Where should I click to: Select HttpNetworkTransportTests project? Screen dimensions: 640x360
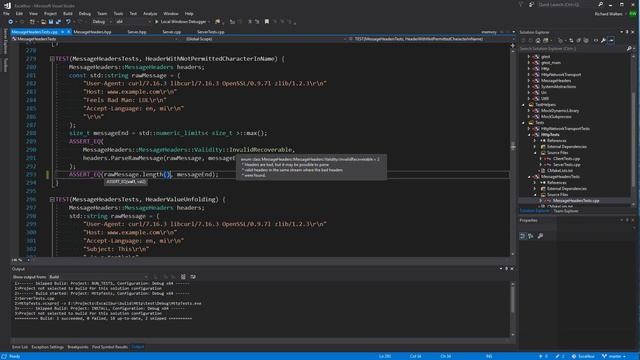pyautogui.click(x=565, y=129)
